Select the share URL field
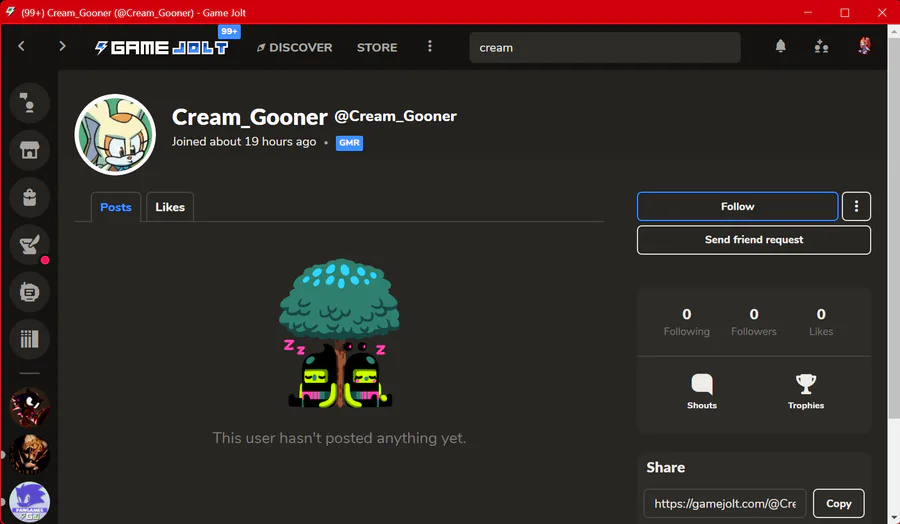This screenshot has width=900, height=524. (x=725, y=503)
